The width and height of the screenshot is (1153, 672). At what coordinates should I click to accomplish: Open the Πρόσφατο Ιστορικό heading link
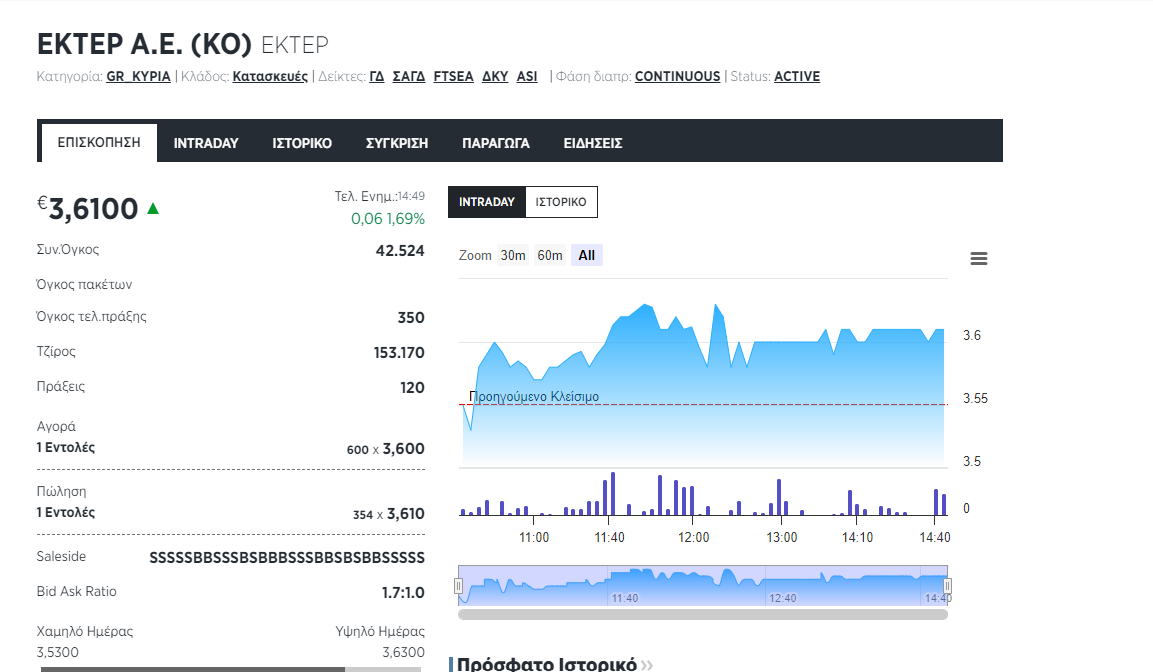coord(547,665)
